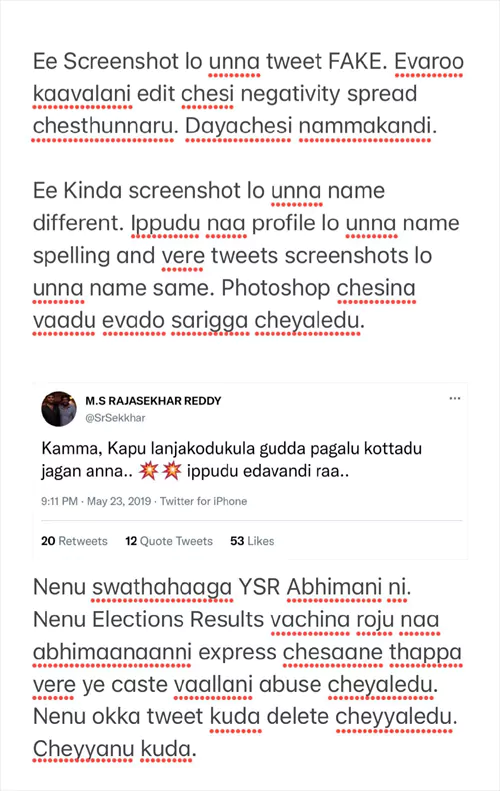
Task: View the 53 Likes list
Action: pyautogui.click(x=252, y=541)
